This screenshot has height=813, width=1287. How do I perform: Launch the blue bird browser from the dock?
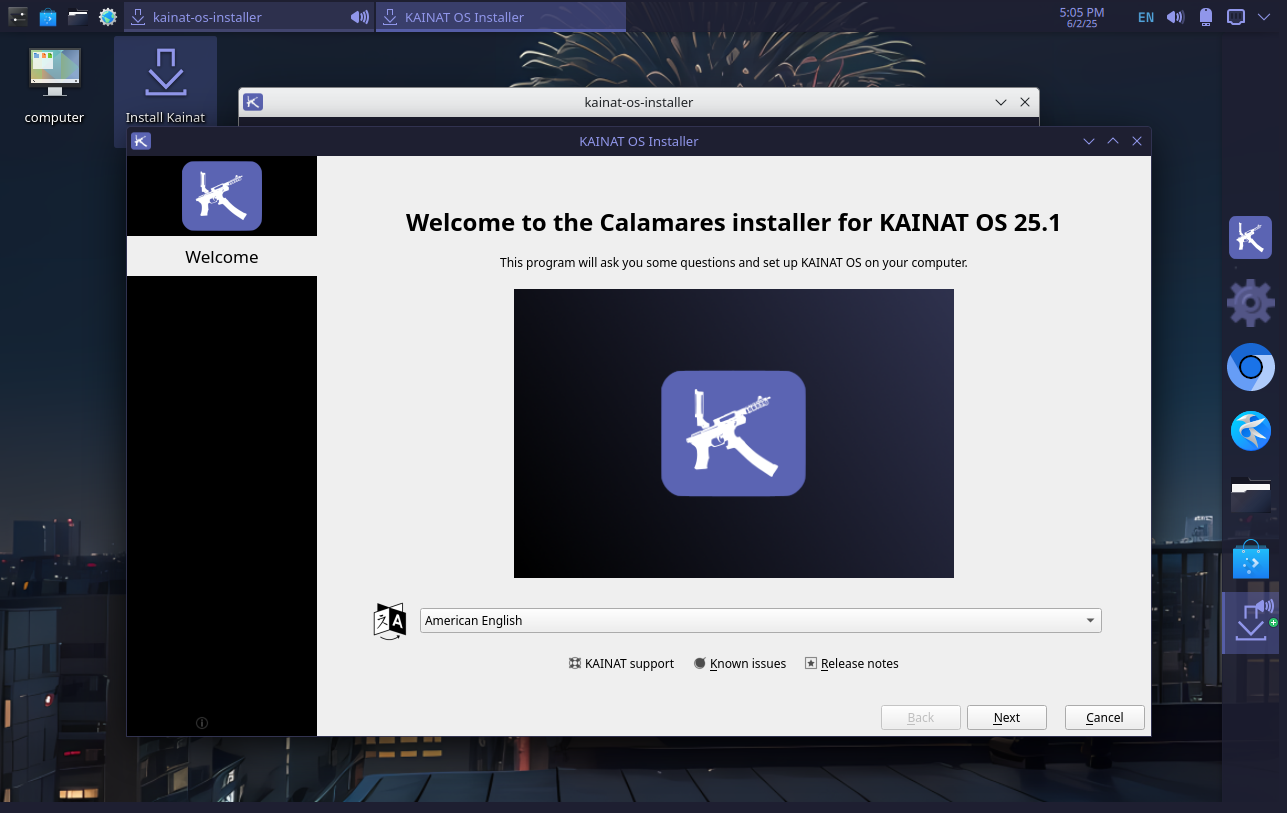click(1250, 431)
